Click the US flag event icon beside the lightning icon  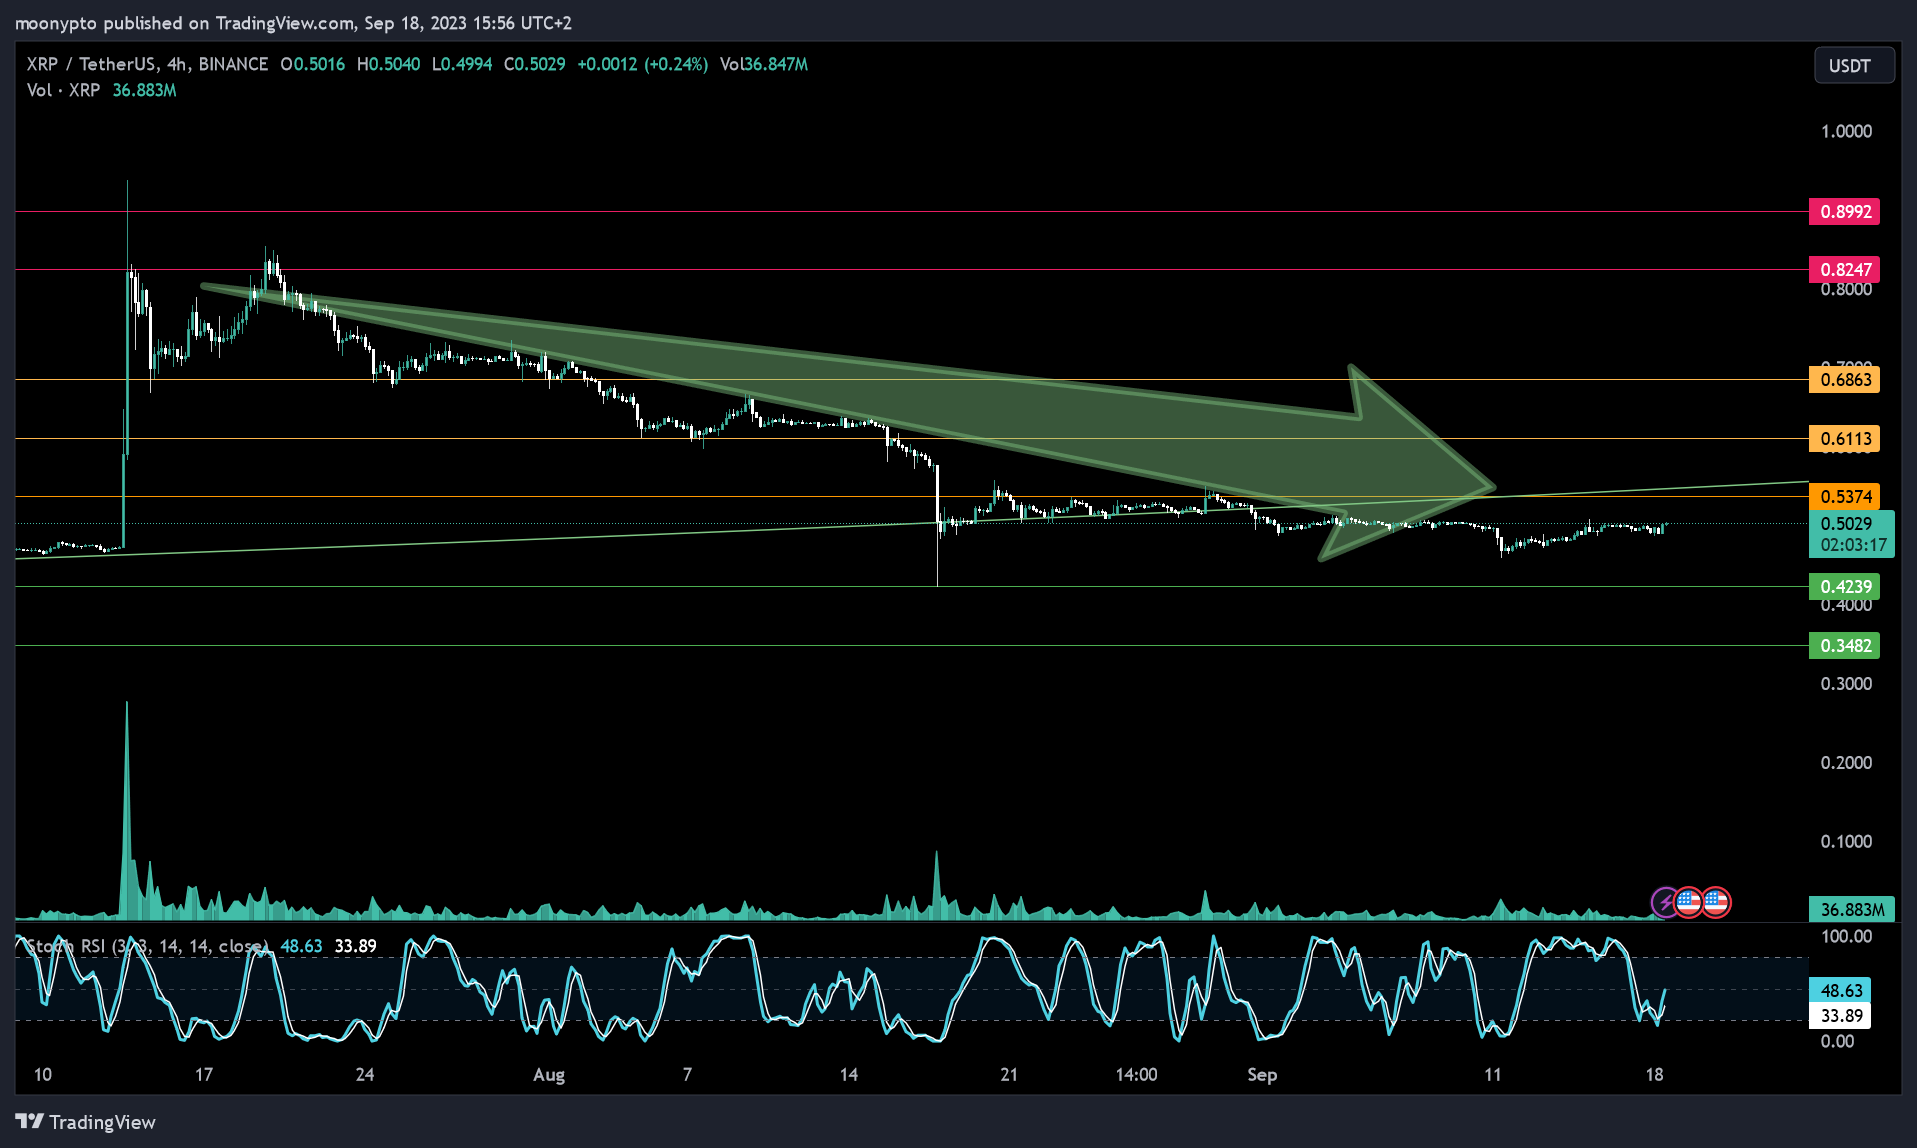click(1689, 902)
